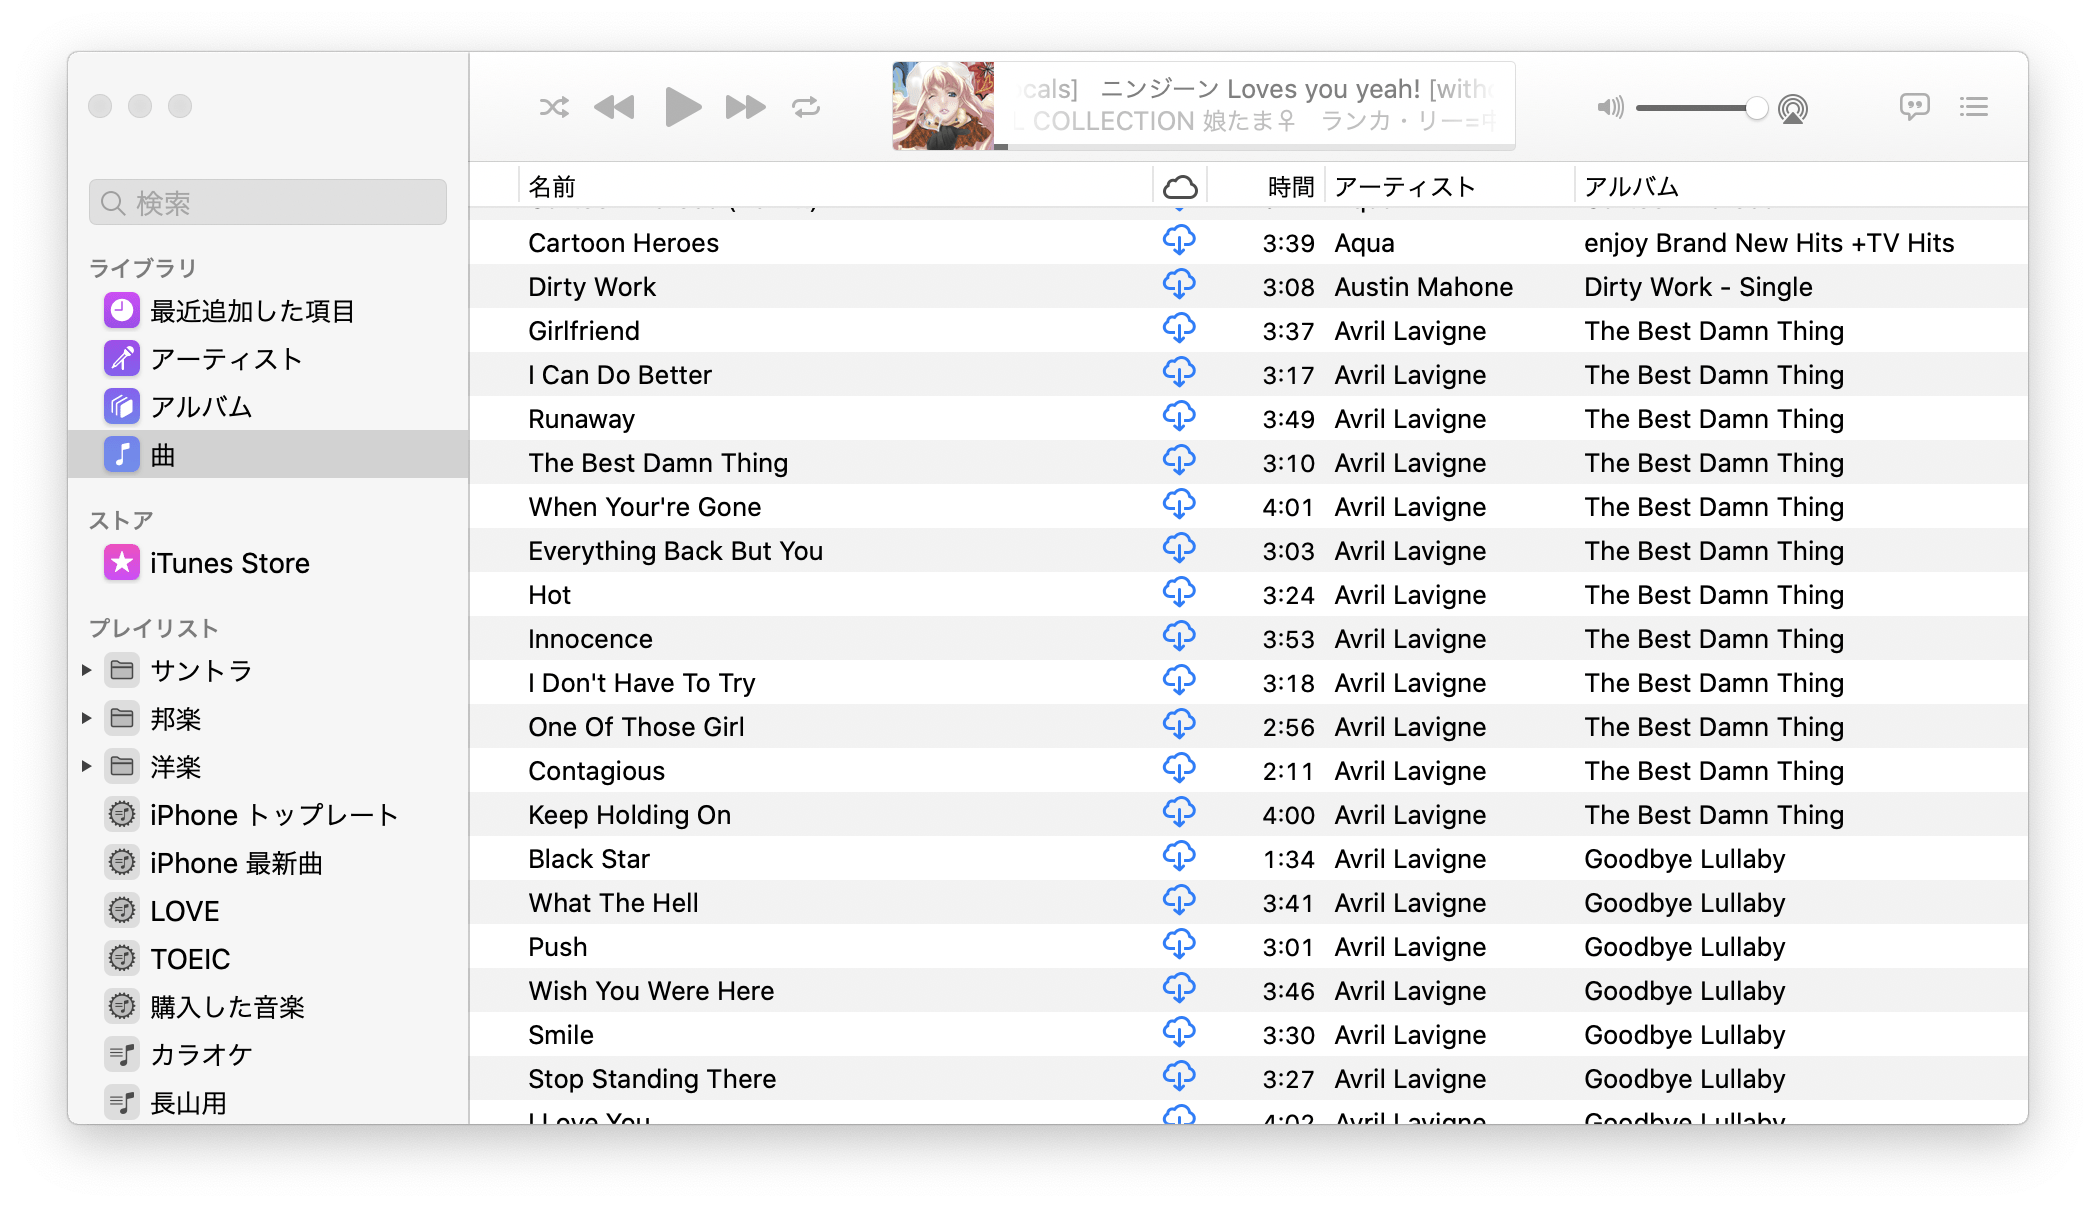This screenshot has width=2096, height=1208.
Task: Click the now playing album artwork
Action: coord(943,106)
